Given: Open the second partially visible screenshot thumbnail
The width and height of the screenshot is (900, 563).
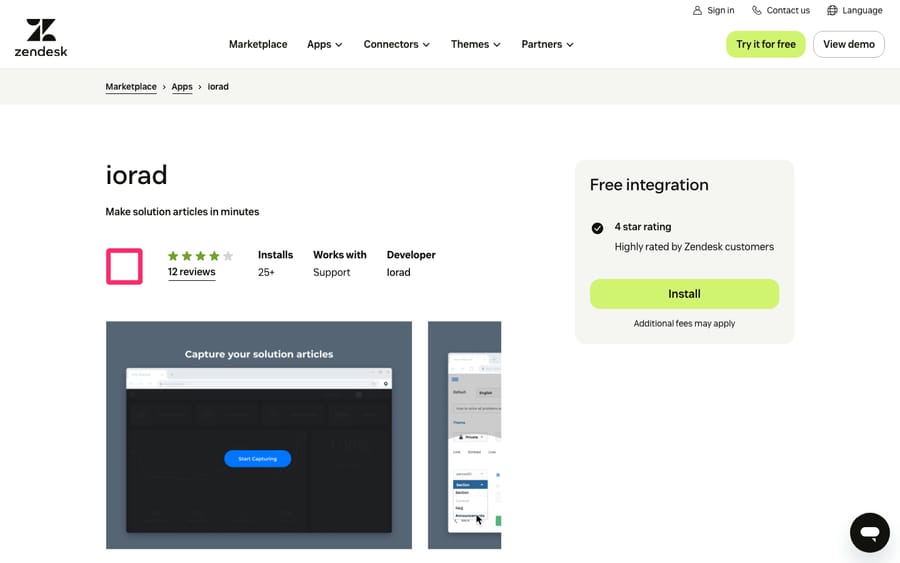Looking at the screenshot, I should (x=464, y=435).
